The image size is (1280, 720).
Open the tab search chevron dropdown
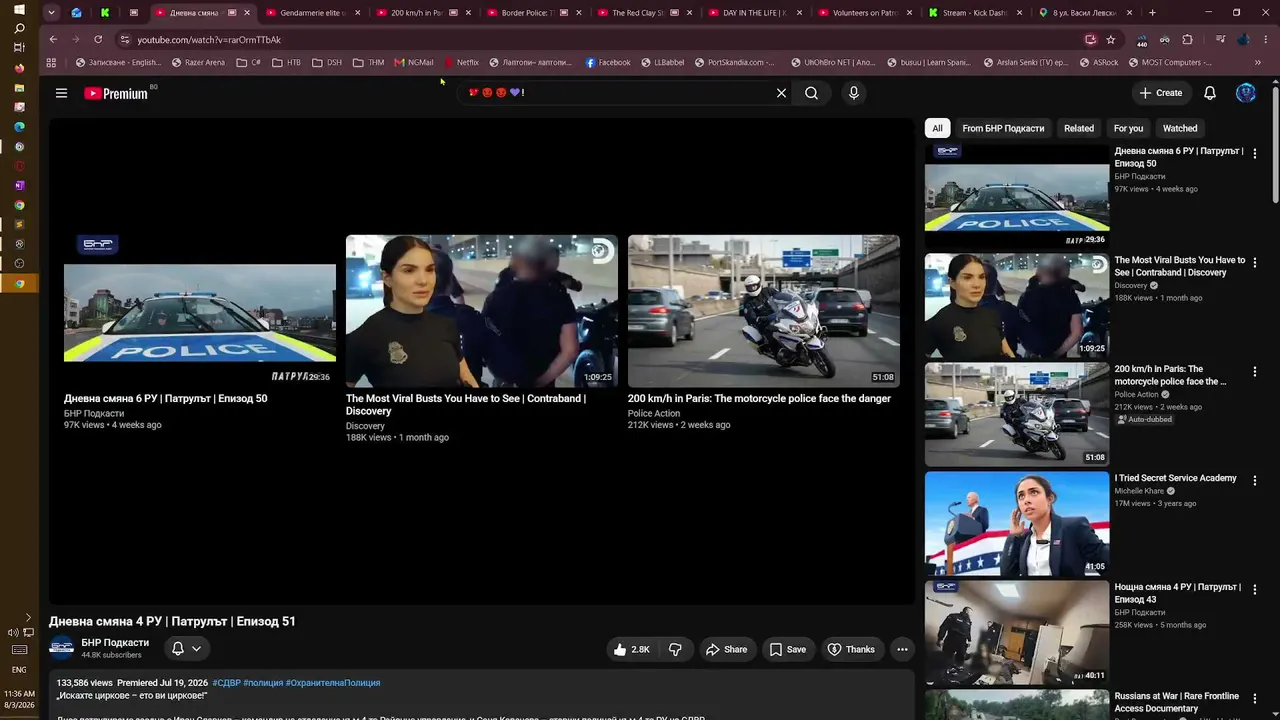(51, 13)
